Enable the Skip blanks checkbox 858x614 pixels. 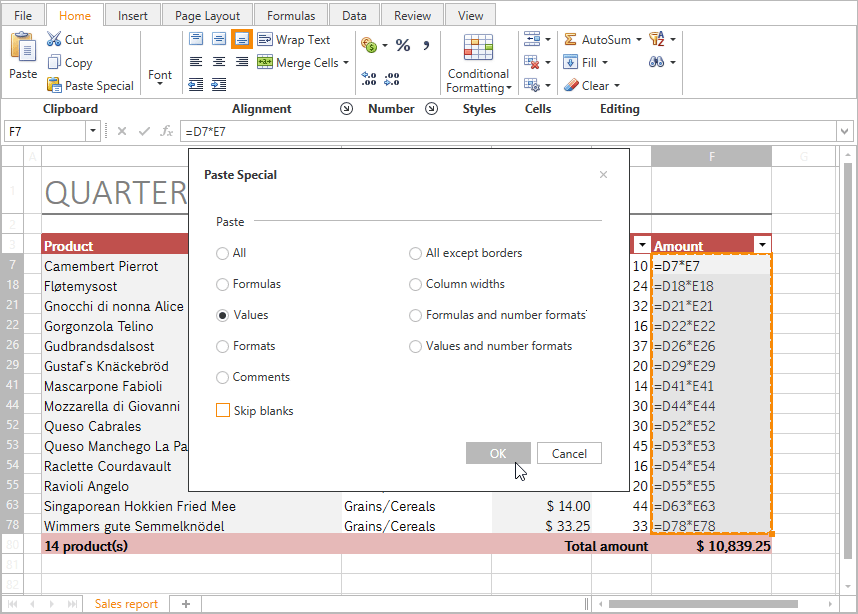[x=223, y=410]
